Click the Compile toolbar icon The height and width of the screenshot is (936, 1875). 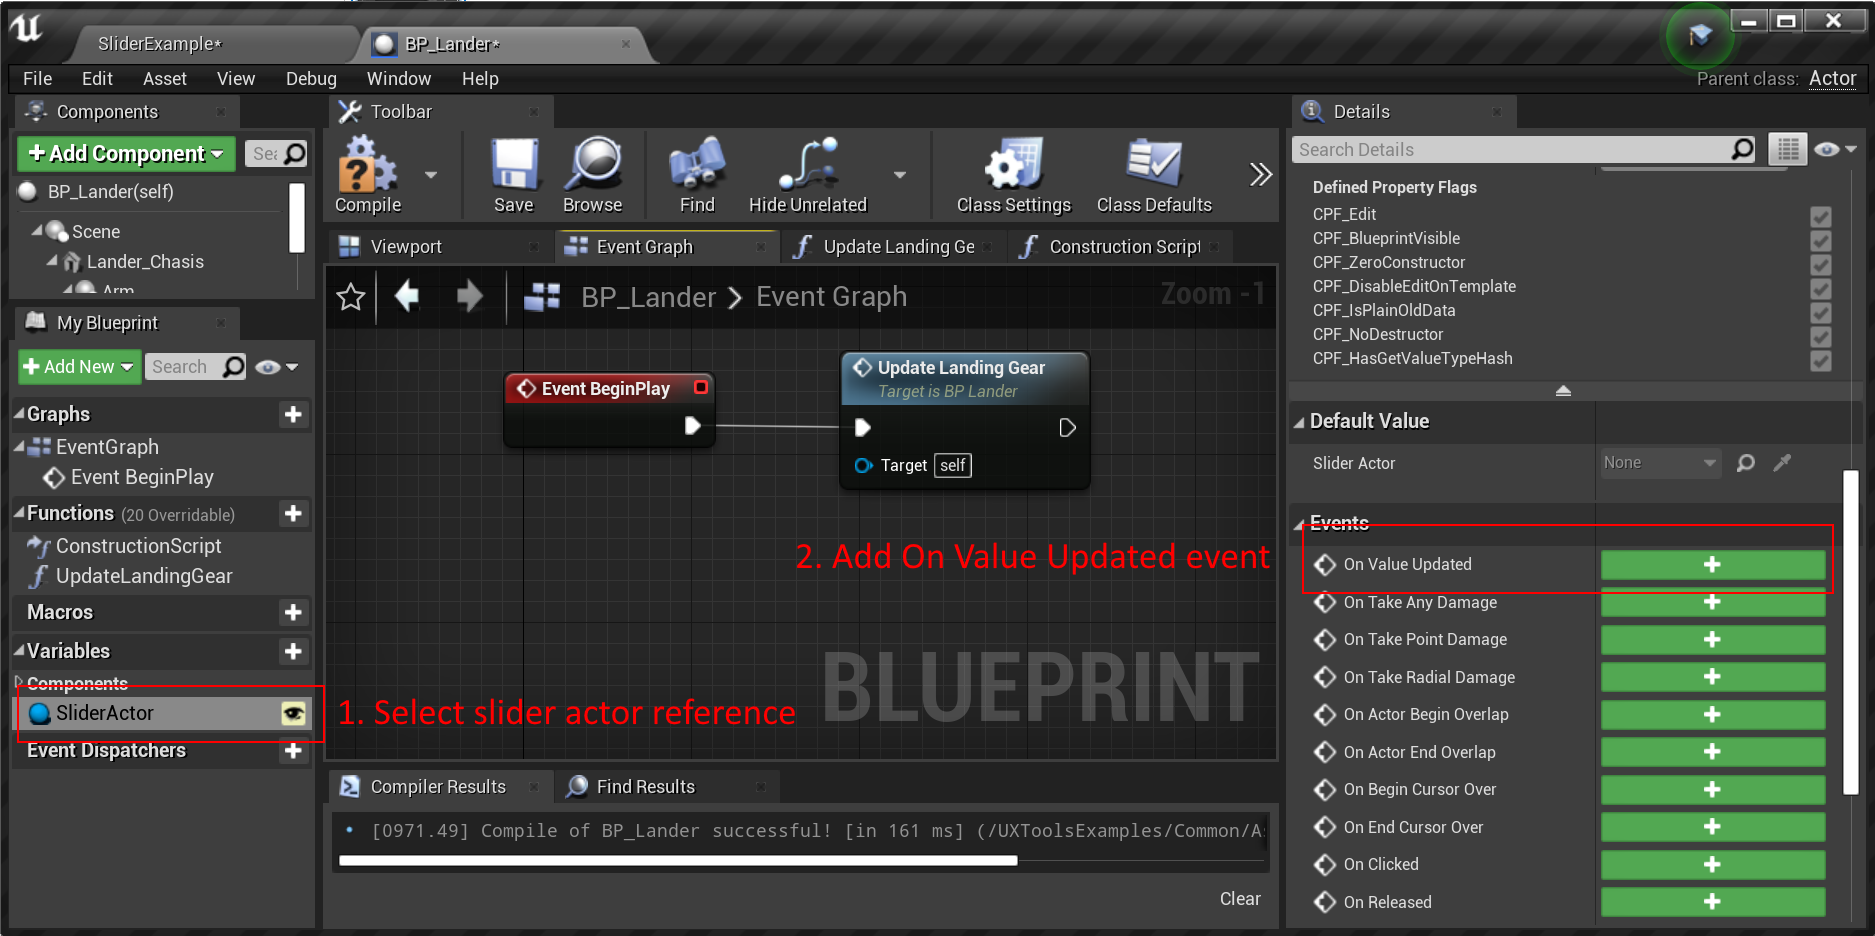tap(367, 166)
